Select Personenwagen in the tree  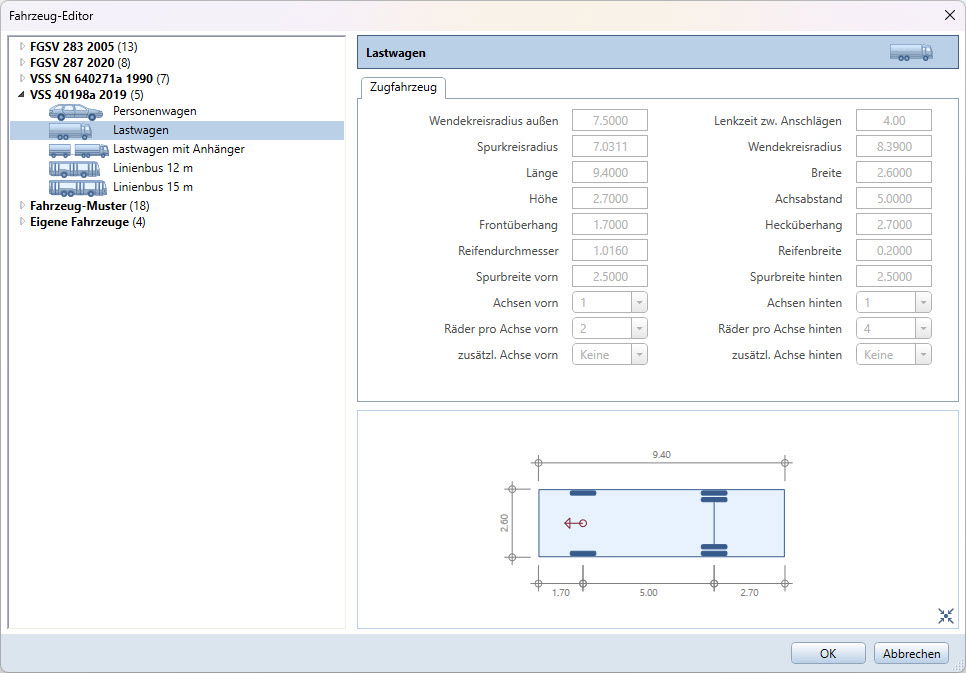(x=155, y=112)
